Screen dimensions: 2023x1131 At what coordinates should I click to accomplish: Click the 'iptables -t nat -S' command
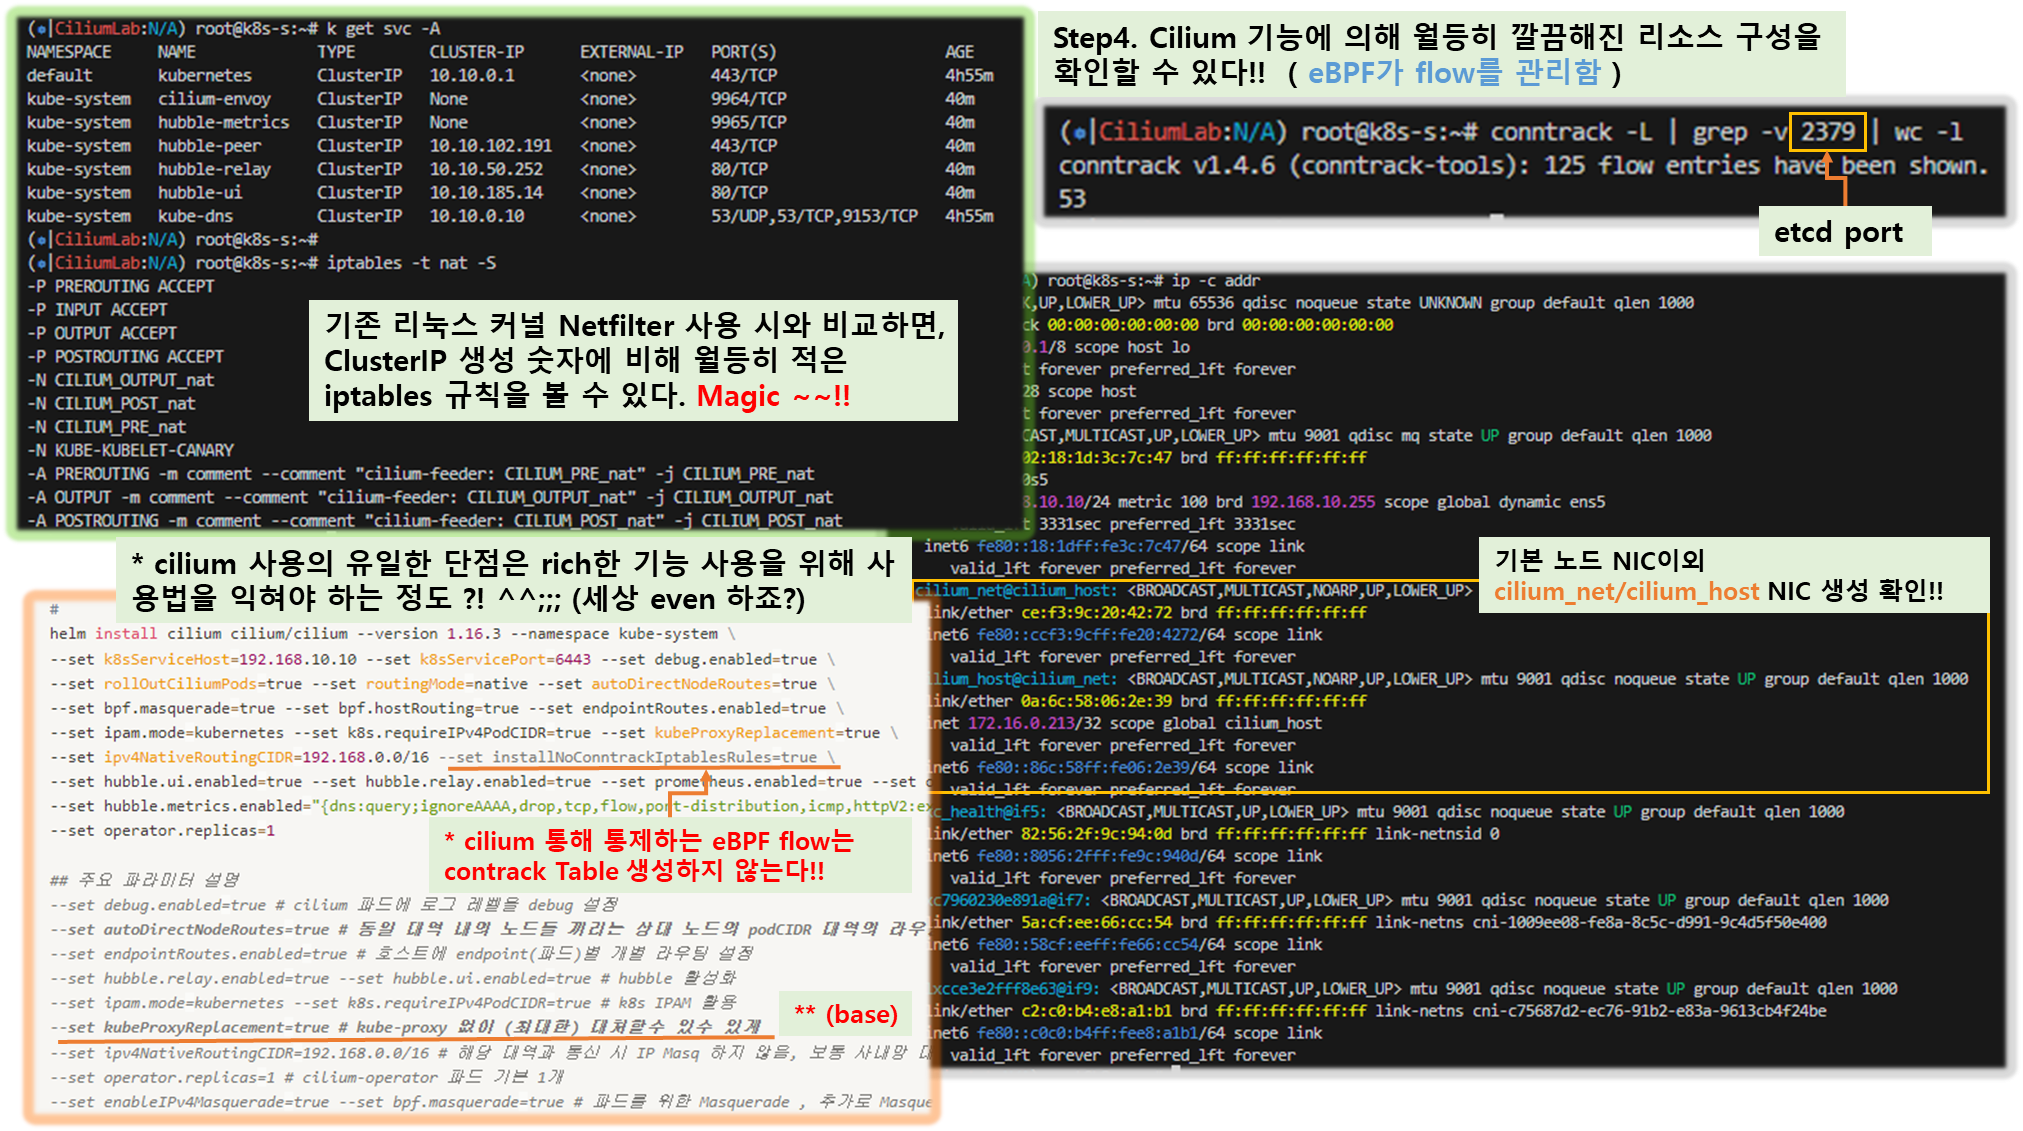[411, 263]
